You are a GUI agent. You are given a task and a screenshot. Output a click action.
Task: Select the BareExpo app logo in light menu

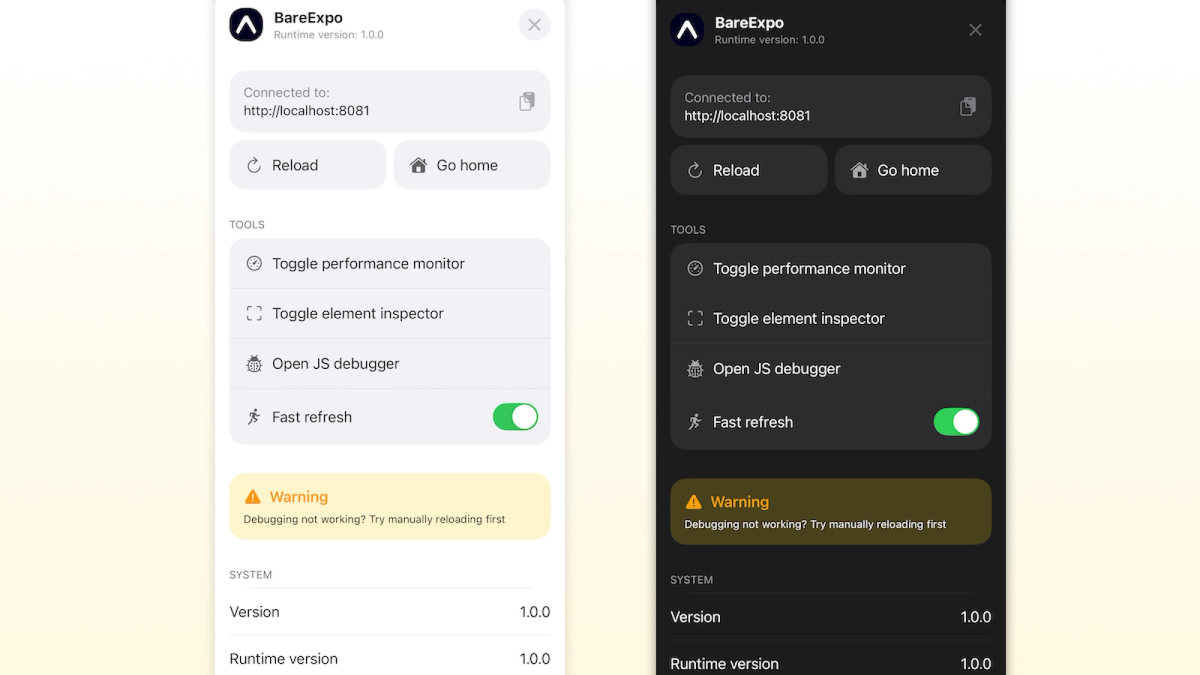pos(246,24)
